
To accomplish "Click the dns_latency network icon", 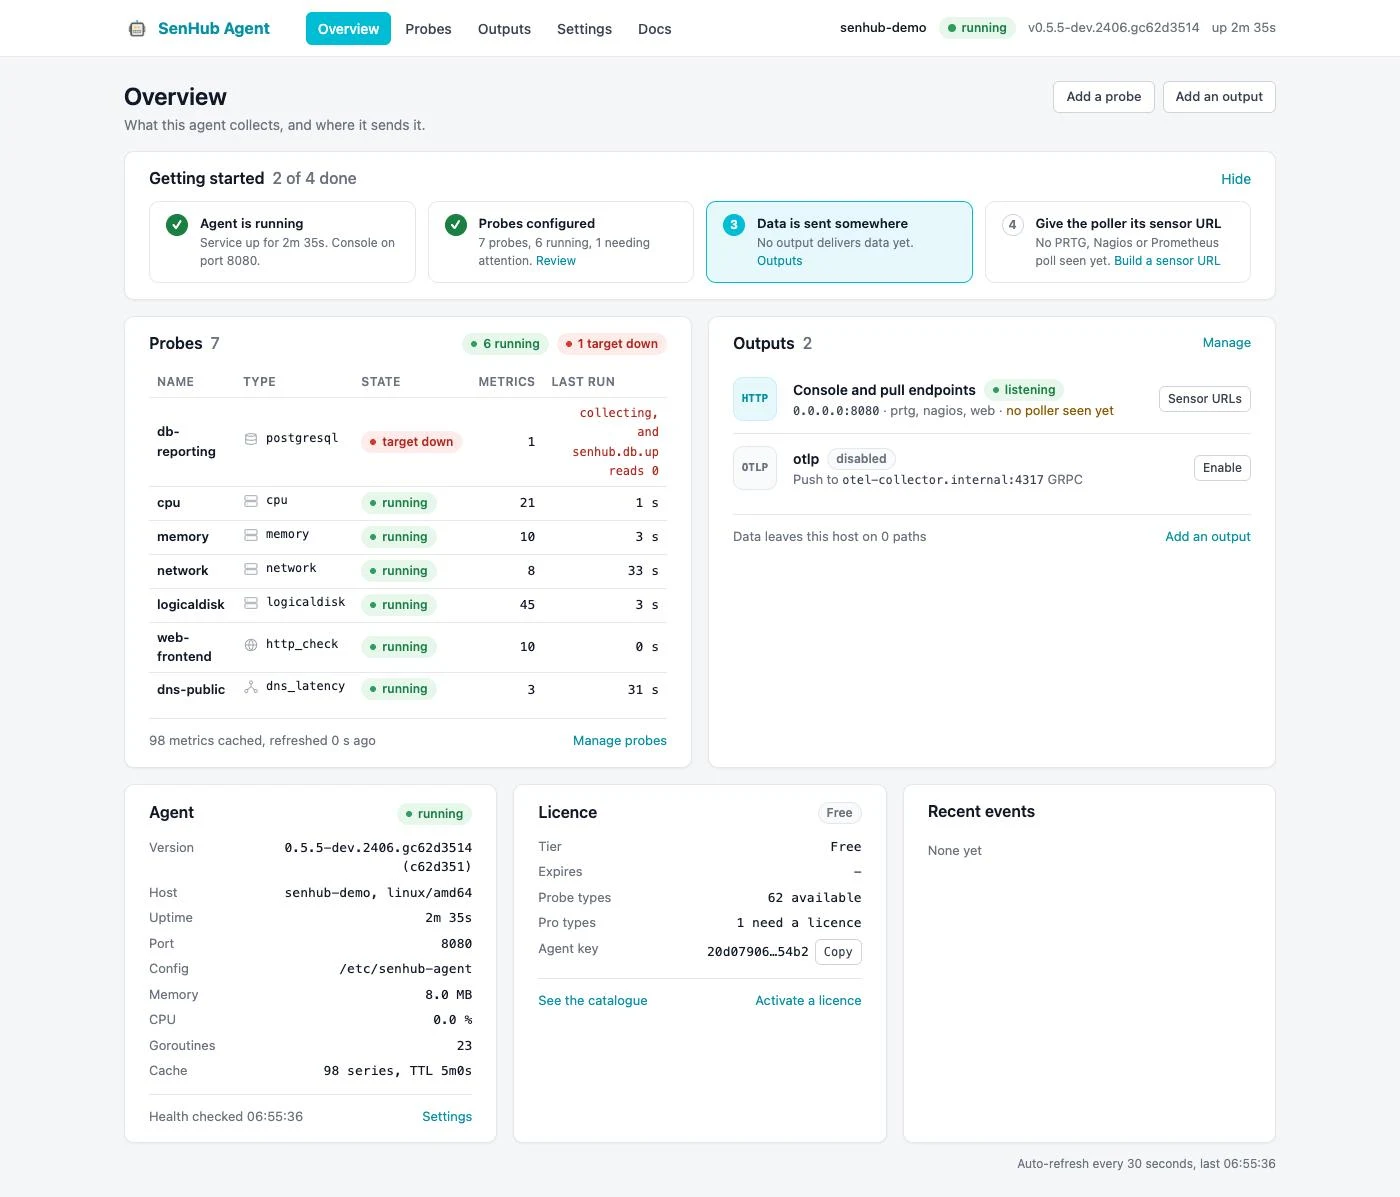I will click(251, 687).
